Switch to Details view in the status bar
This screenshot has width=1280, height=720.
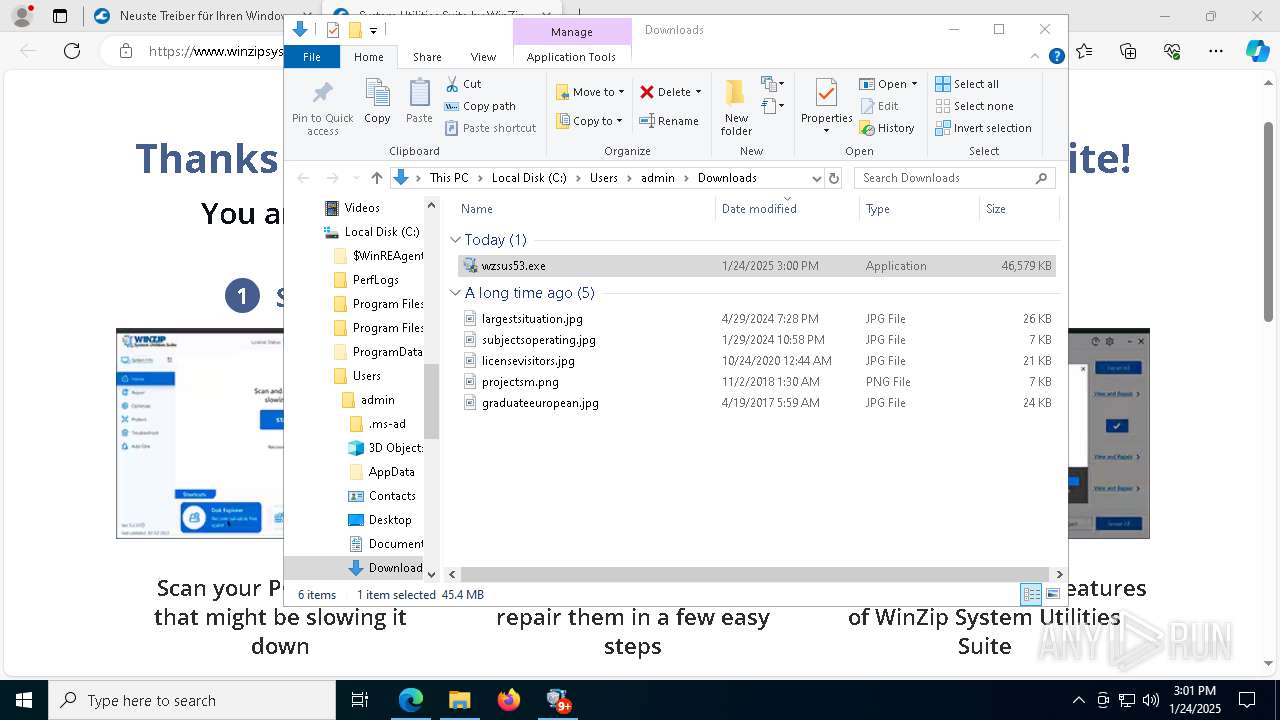(x=1031, y=594)
